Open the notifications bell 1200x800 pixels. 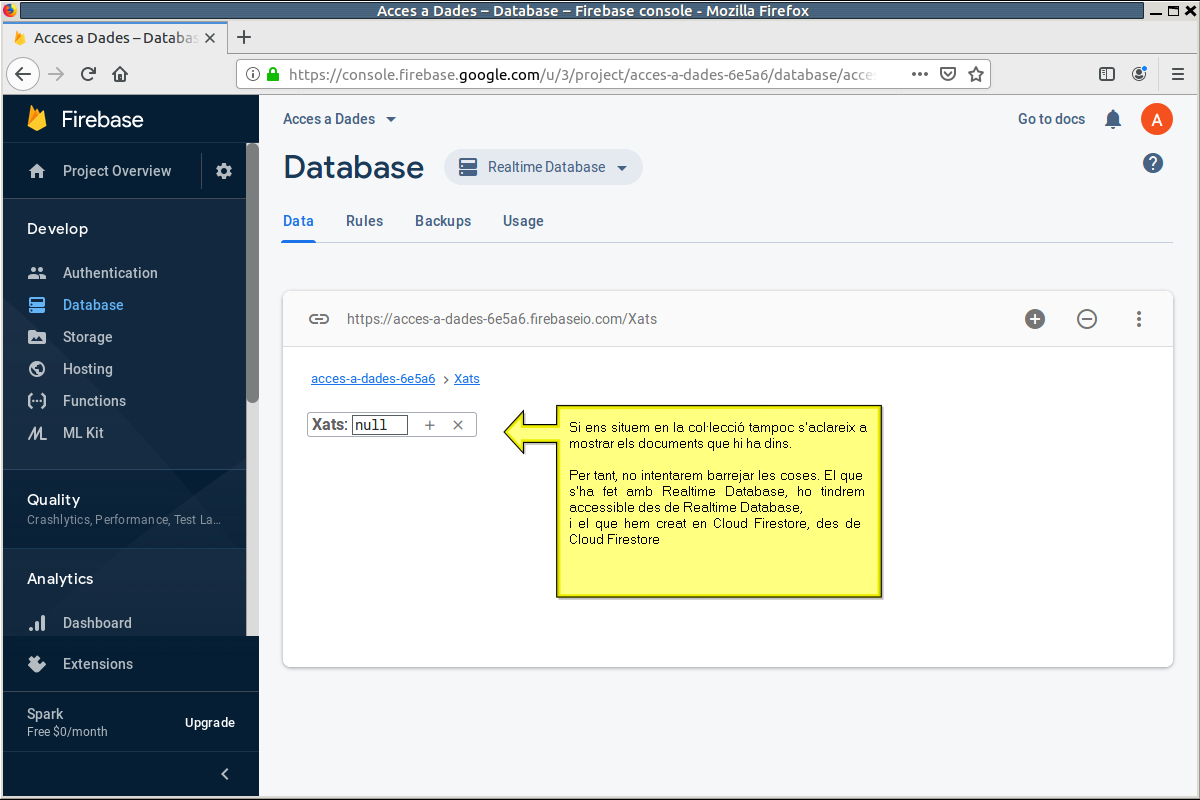[1113, 120]
